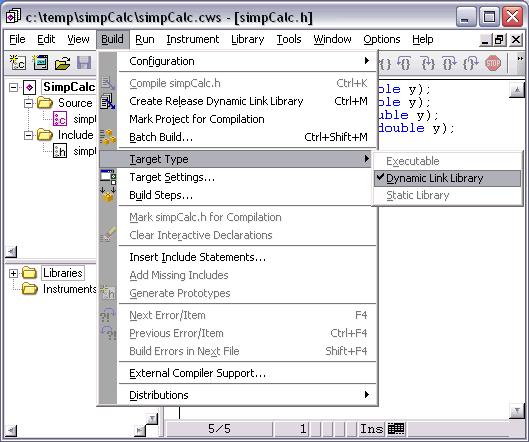Click the new user interface file icon
The image size is (529, 442).
click(40, 63)
